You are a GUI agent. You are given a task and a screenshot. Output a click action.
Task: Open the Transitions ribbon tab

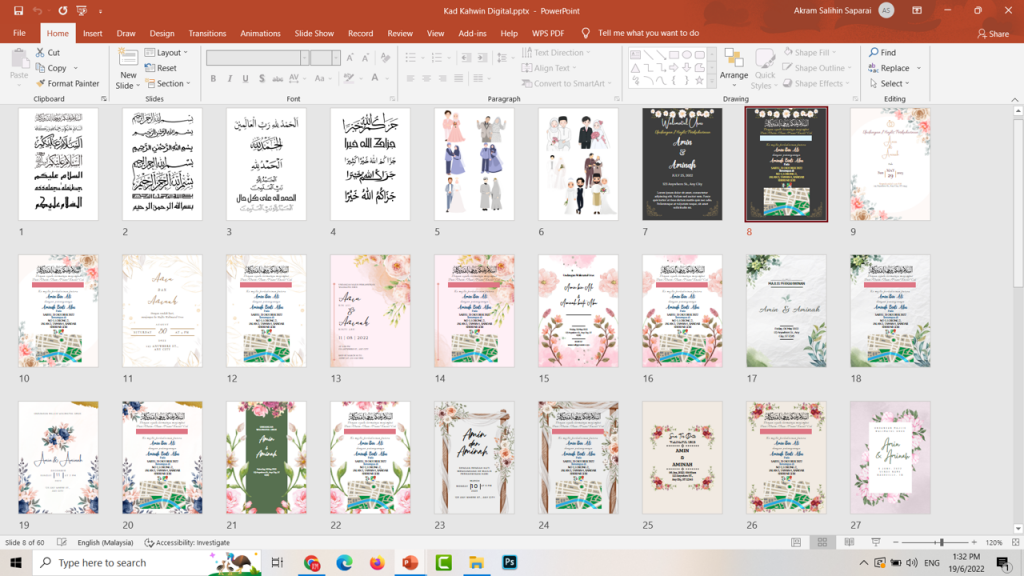(x=207, y=33)
